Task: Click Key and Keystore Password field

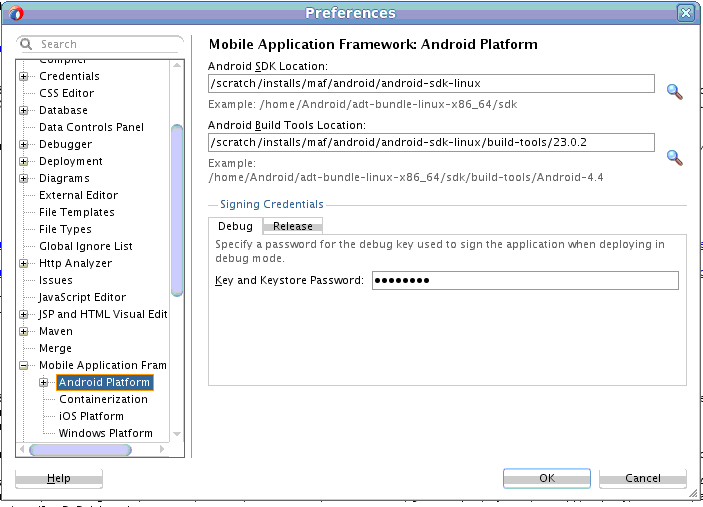Action: point(525,281)
